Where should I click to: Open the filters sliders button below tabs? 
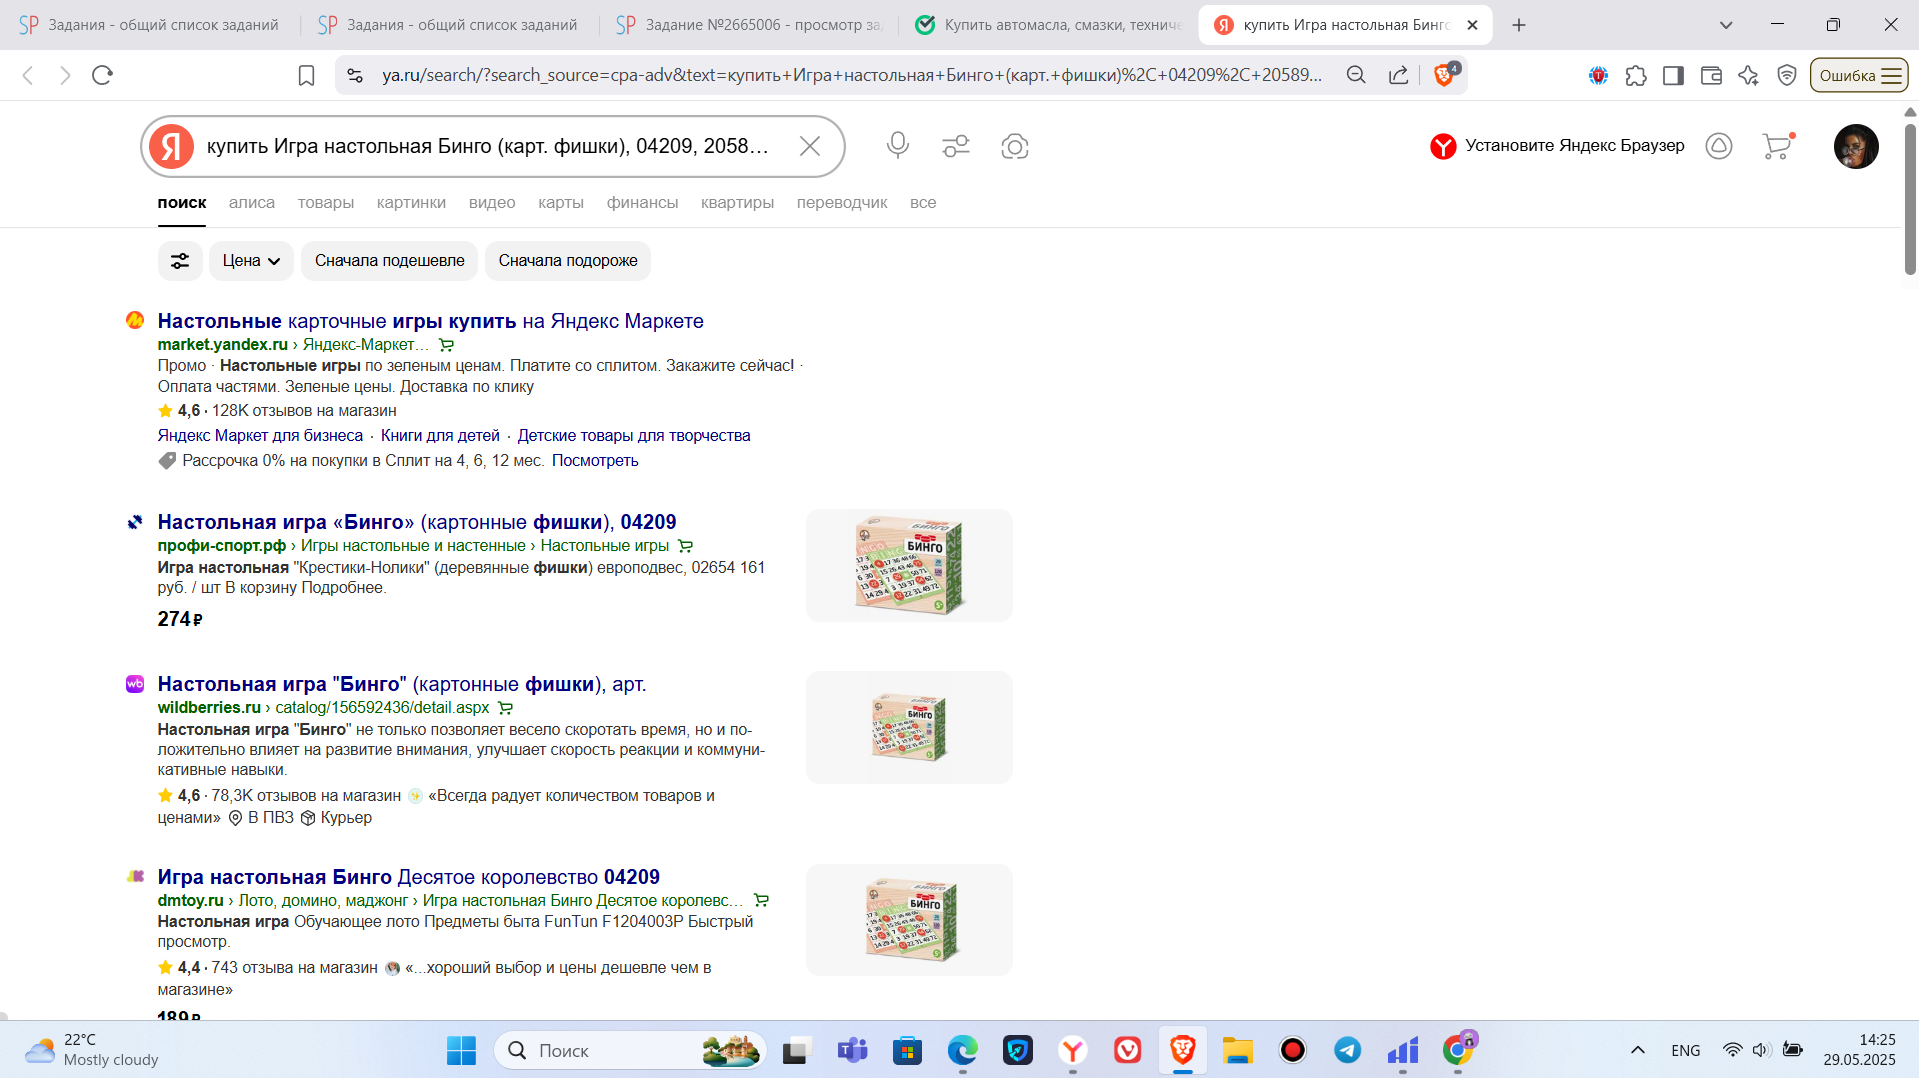(180, 261)
